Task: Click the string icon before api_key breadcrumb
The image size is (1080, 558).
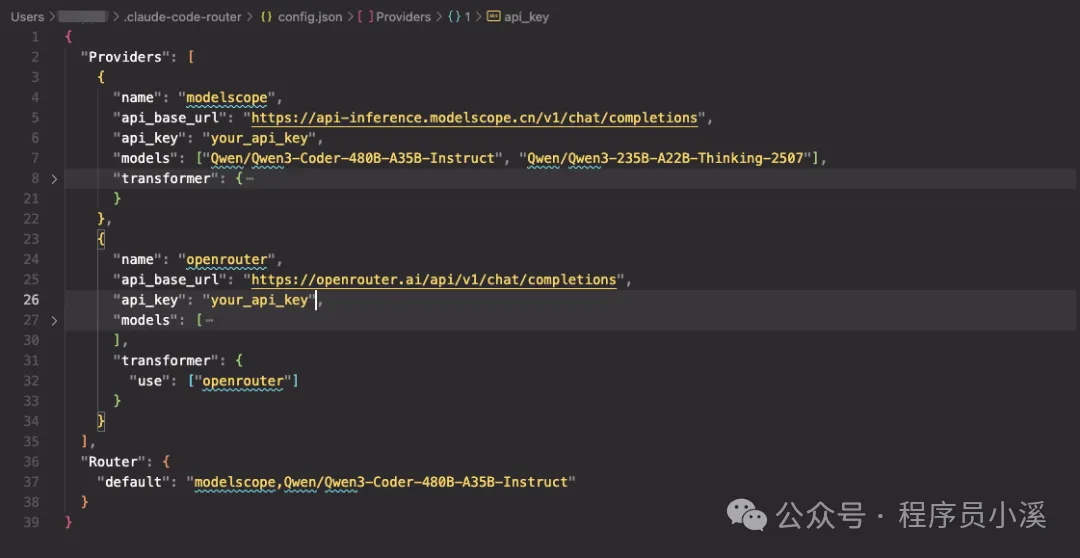Action: 493,17
